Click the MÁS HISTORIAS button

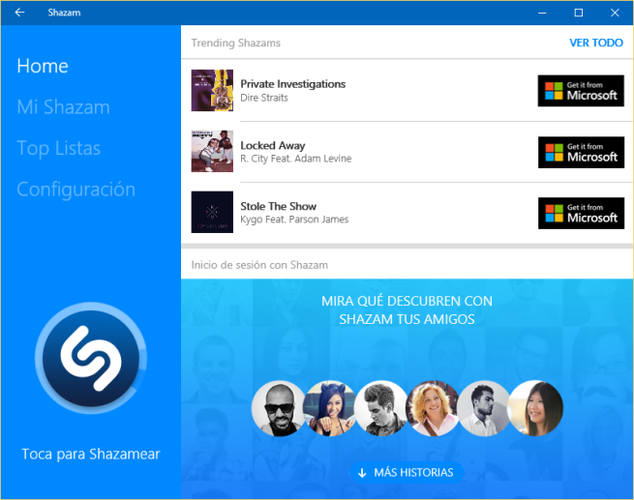tap(407, 473)
